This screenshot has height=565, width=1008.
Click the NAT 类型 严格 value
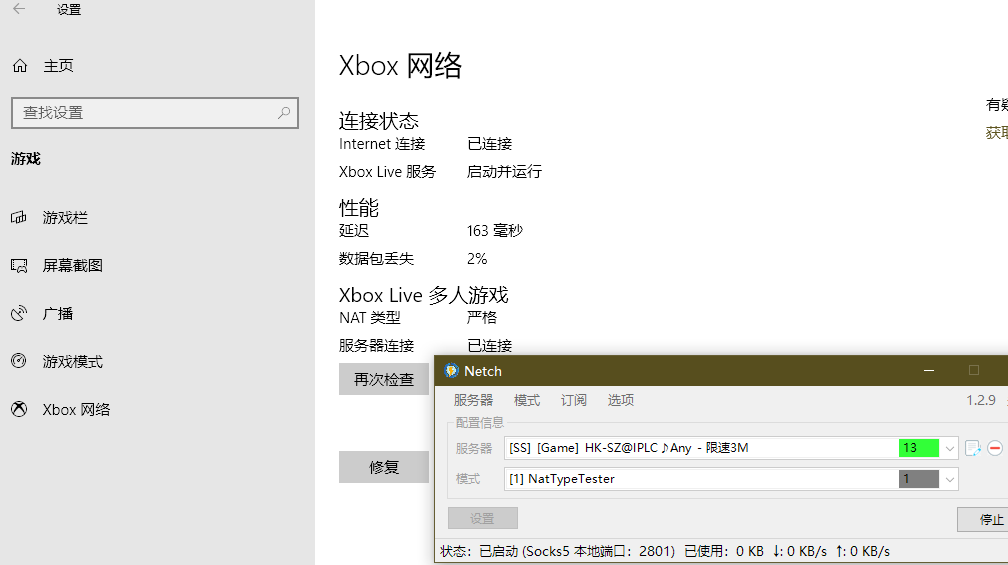pos(482,318)
